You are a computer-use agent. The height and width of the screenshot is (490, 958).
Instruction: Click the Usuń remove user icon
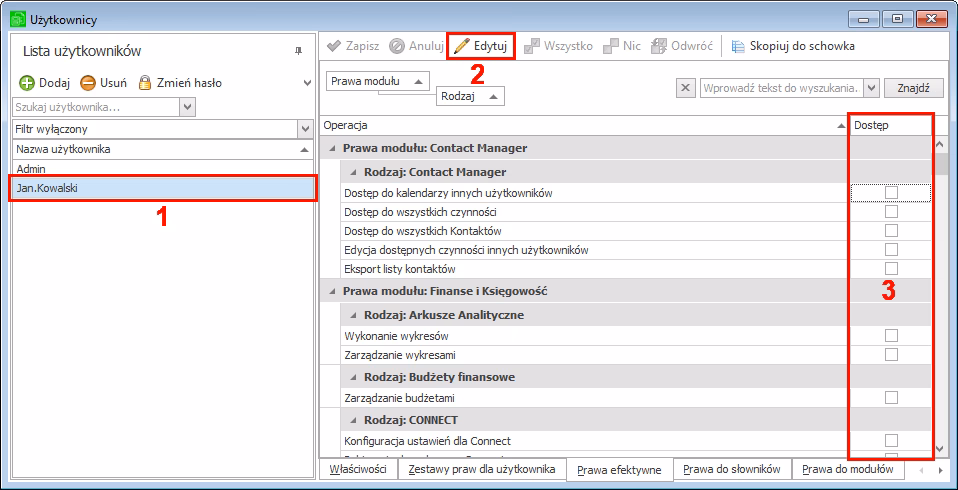(88, 83)
